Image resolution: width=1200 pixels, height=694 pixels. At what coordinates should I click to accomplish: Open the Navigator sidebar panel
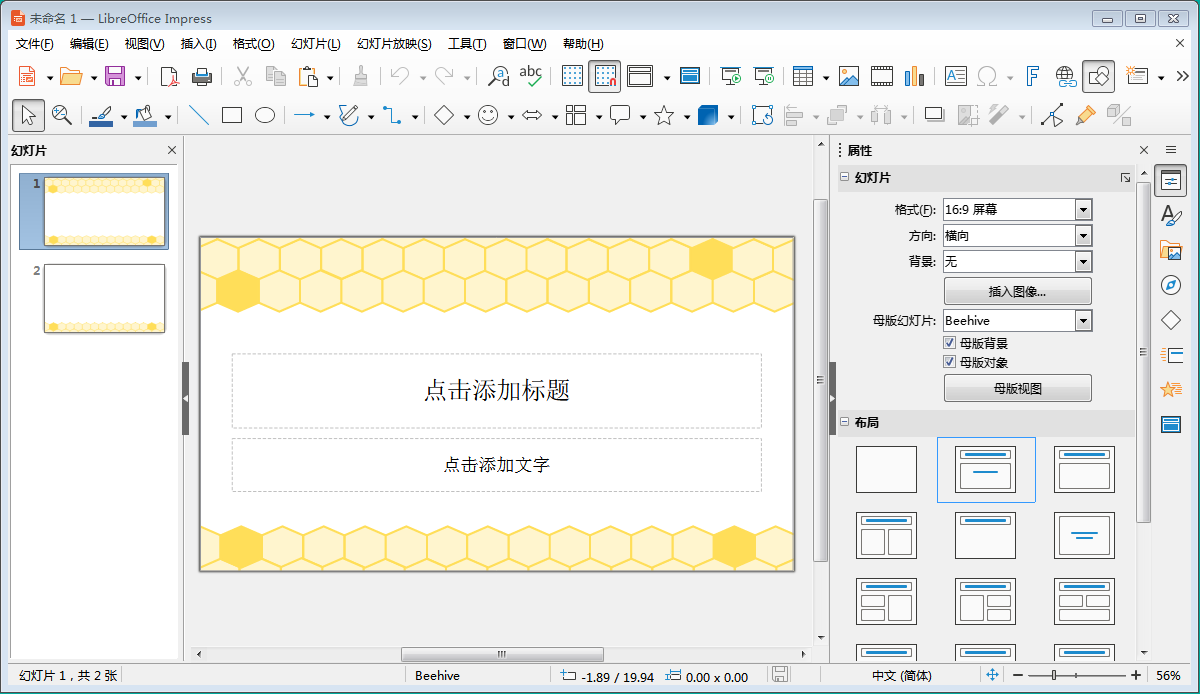point(1171,286)
